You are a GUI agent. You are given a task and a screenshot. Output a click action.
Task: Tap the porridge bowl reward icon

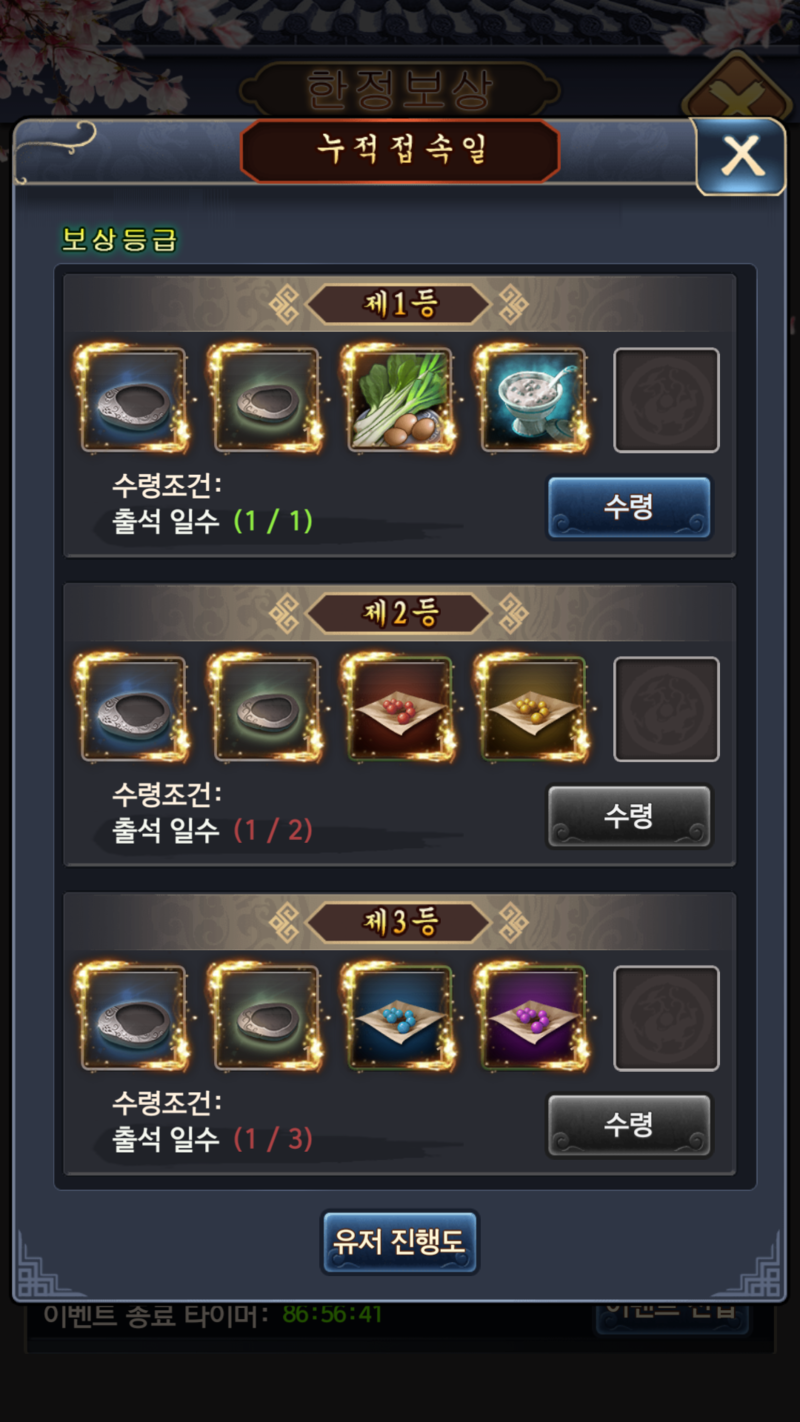coord(532,400)
